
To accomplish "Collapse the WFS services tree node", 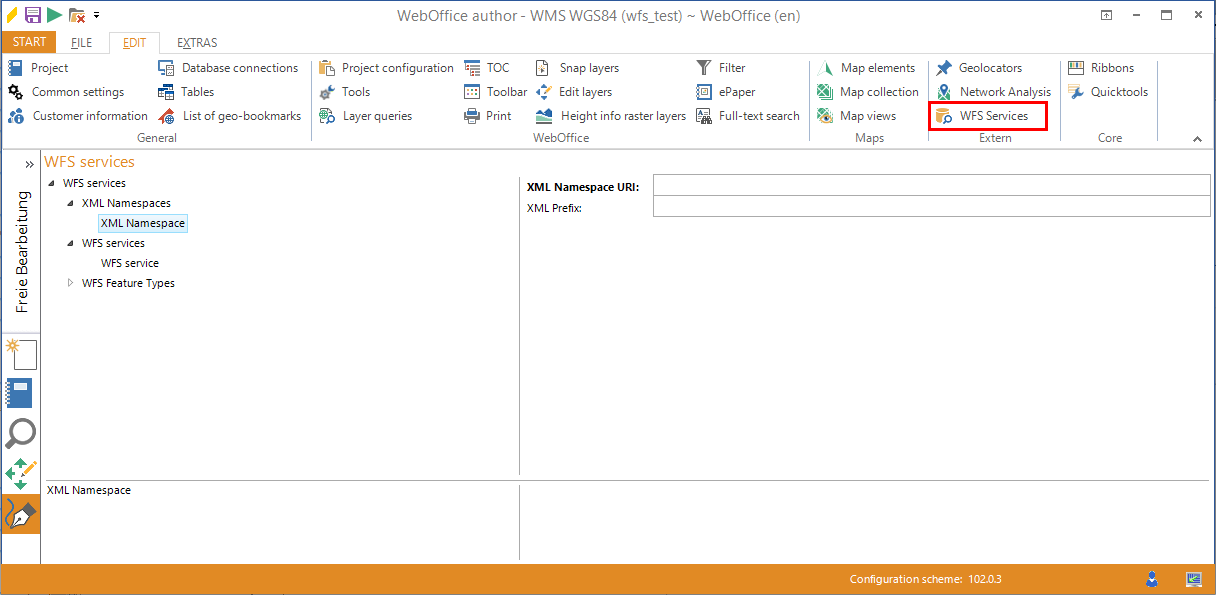I will click(52, 183).
